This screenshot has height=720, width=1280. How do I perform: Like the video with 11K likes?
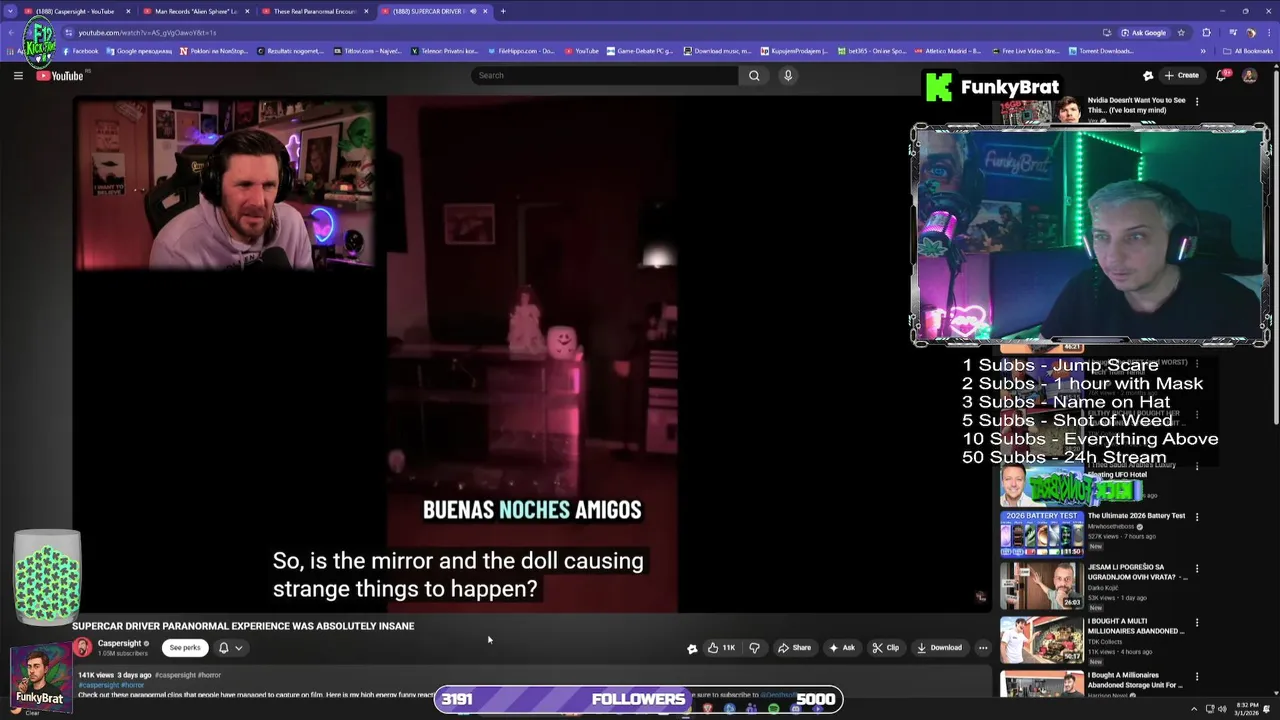pos(721,648)
